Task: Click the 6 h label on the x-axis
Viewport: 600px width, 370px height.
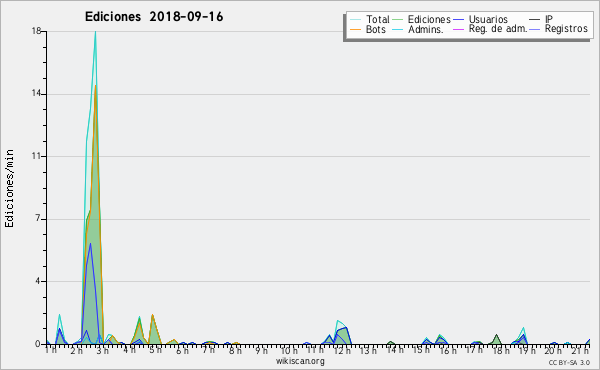Action: (182, 350)
